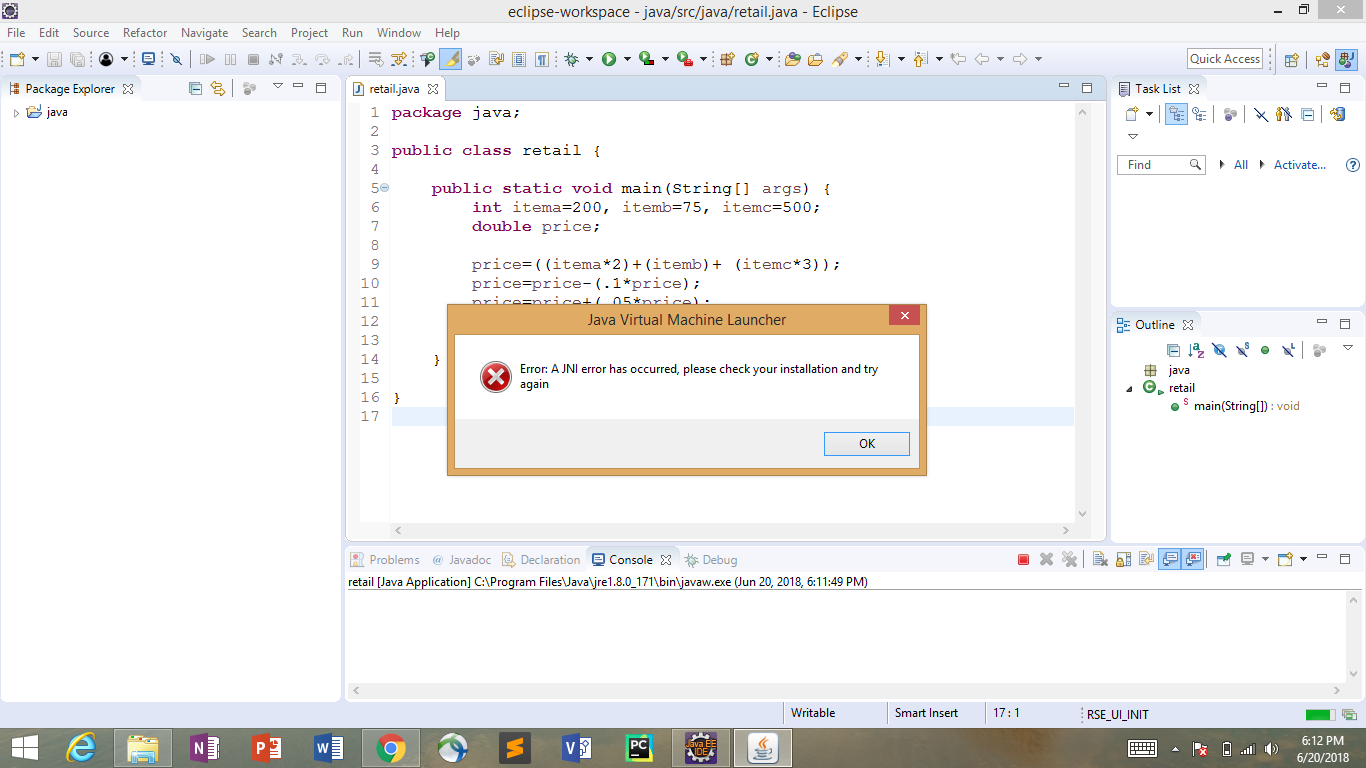The width and height of the screenshot is (1366, 768).
Task: Click the green Run button in toolbar
Action: (x=608, y=59)
